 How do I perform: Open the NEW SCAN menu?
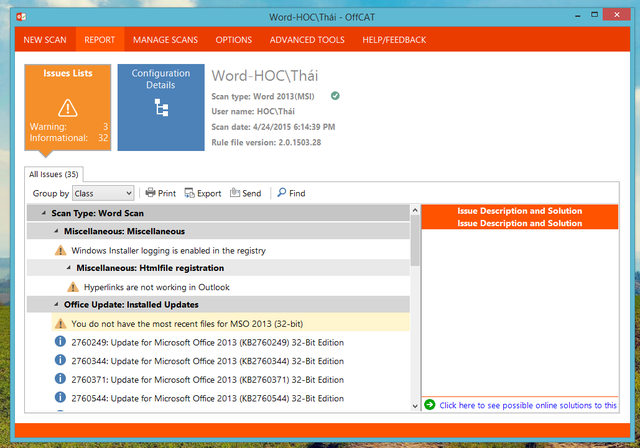(46, 40)
